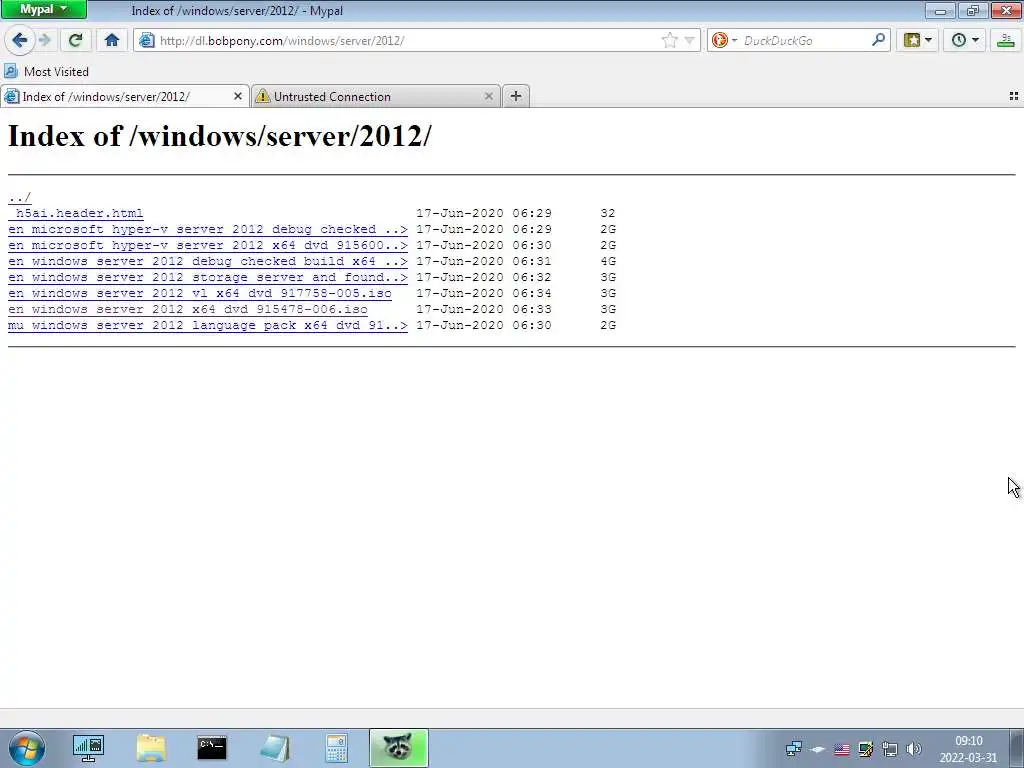The width and height of the screenshot is (1024, 768).
Task: Open the history clock toolbar button
Action: (965, 40)
